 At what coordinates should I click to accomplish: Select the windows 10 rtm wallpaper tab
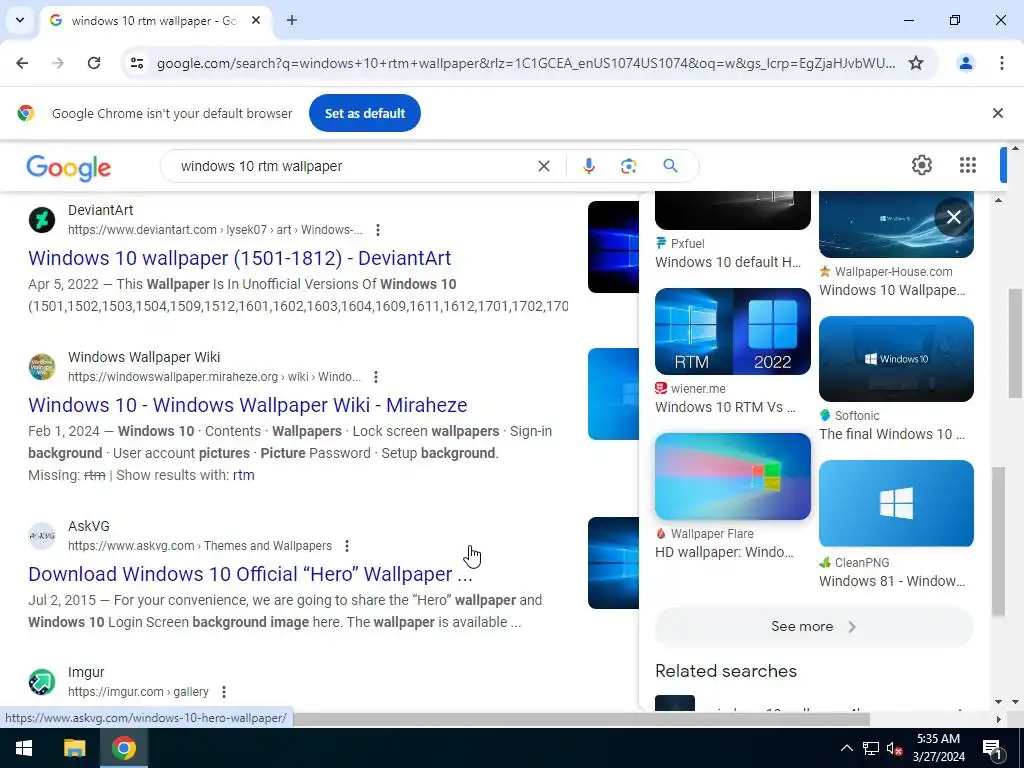pyautogui.click(x=153, y=20)
